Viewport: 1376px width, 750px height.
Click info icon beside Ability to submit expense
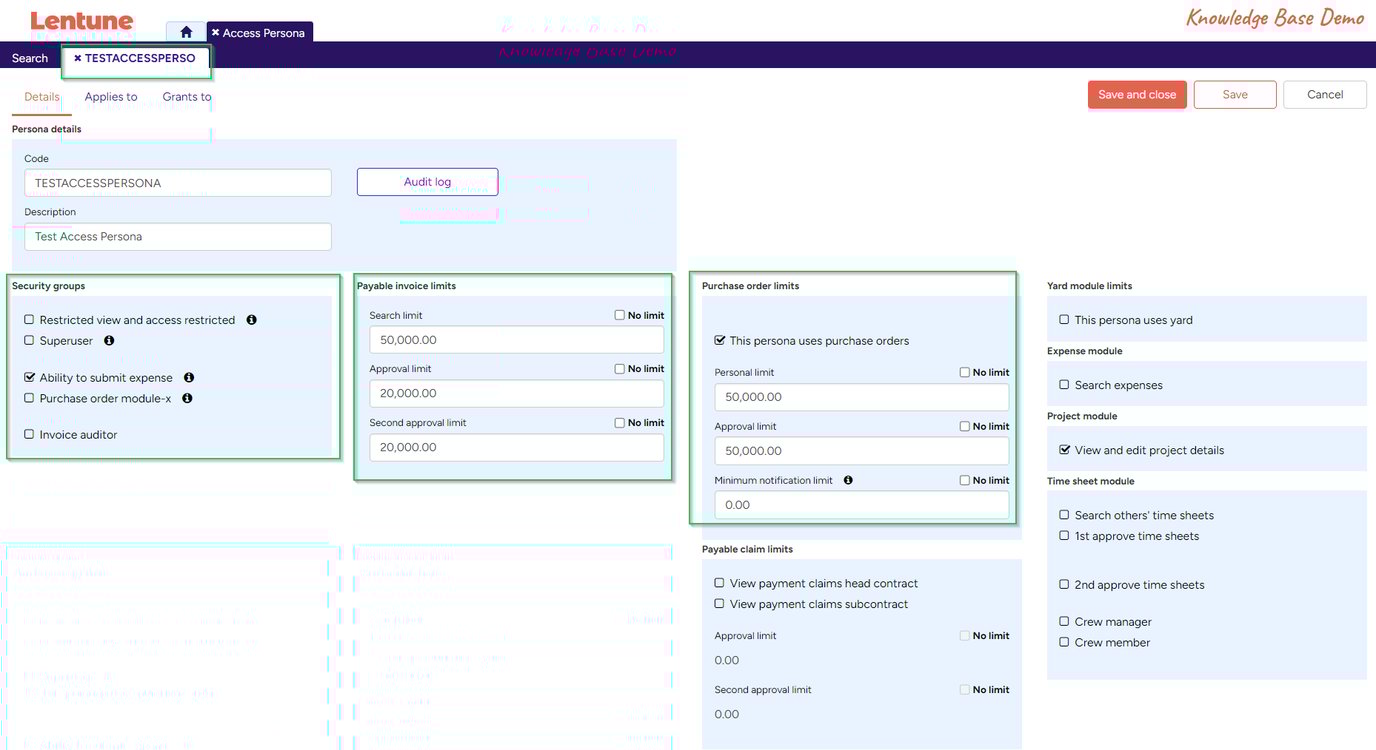189,378
